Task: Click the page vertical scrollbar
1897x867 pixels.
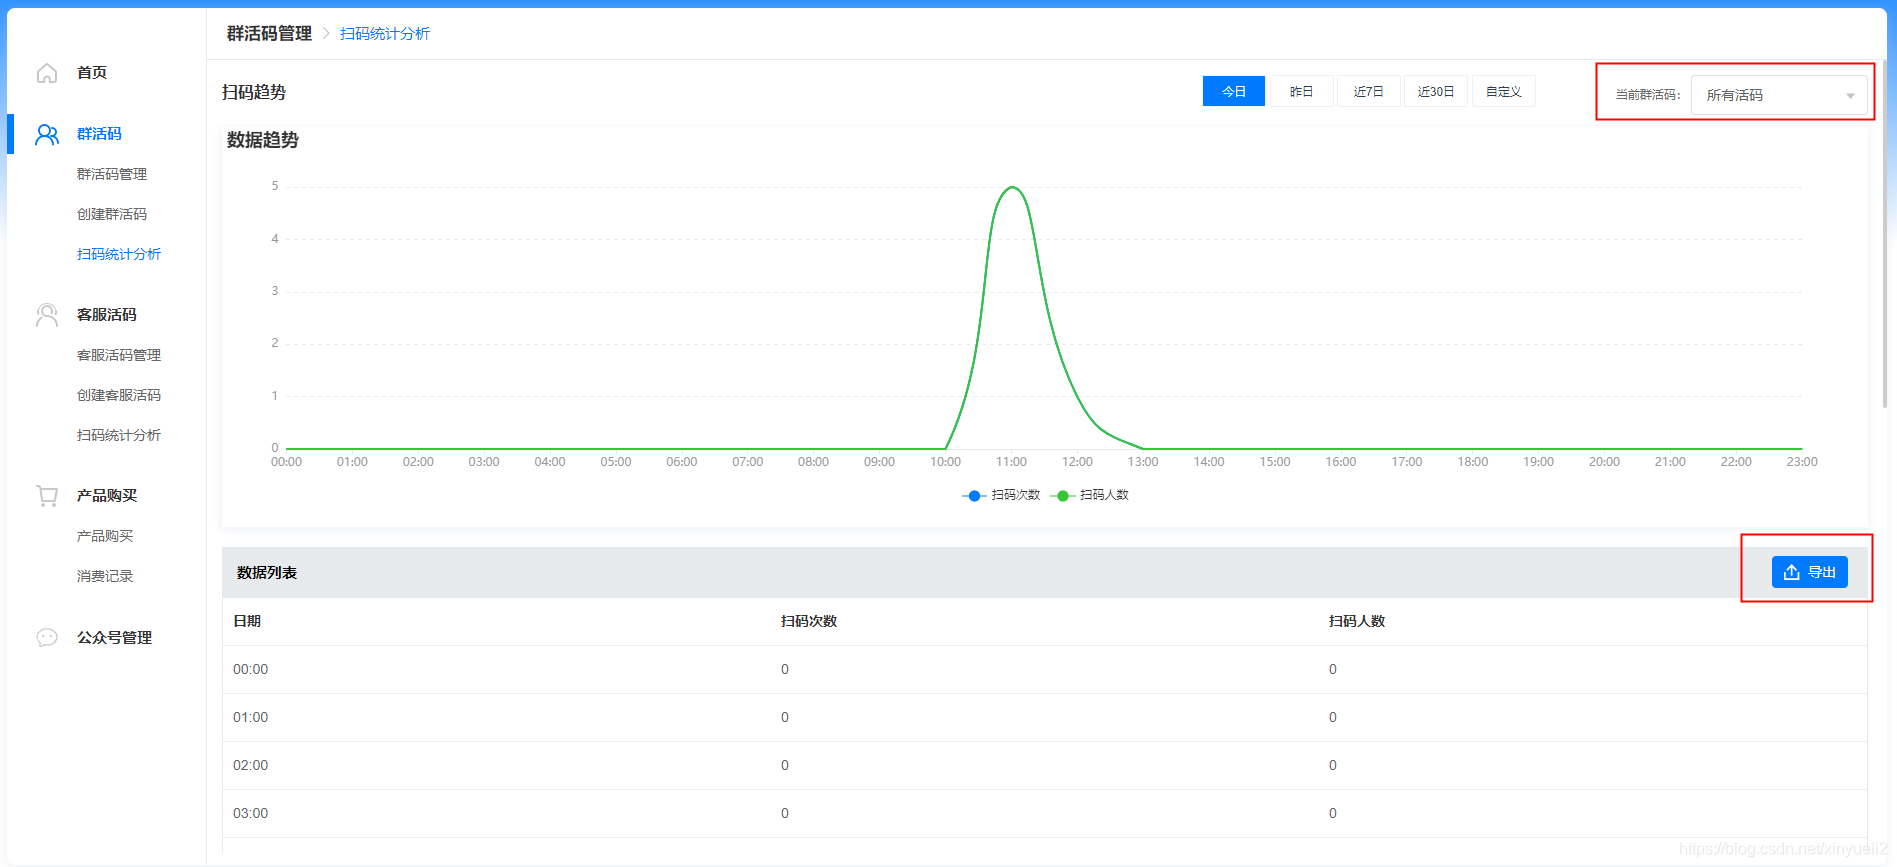Action: click(1885, 235)
